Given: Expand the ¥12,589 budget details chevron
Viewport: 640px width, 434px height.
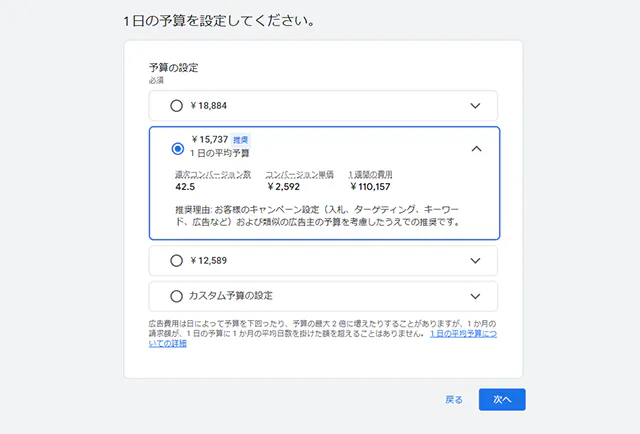Looking at the screenshot, I should click(475, 260).
